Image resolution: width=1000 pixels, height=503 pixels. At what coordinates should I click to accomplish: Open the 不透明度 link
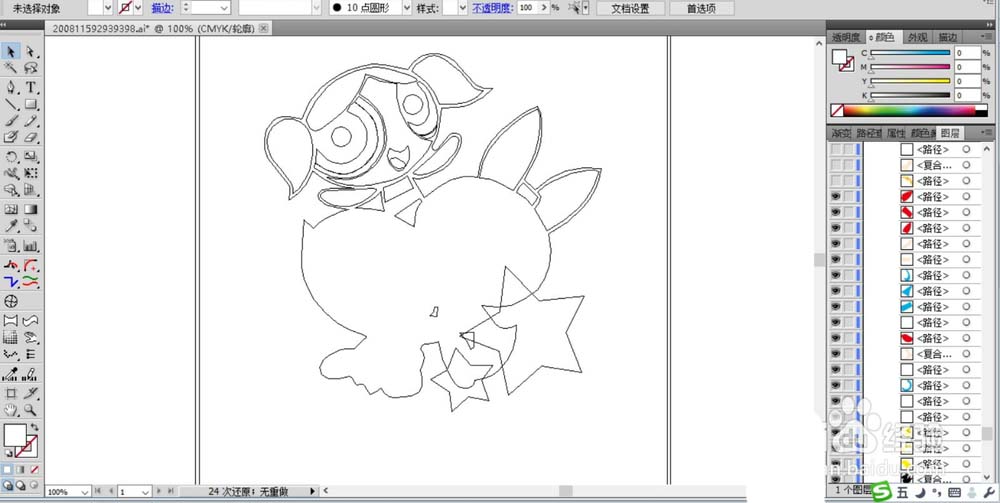[493, 8]
